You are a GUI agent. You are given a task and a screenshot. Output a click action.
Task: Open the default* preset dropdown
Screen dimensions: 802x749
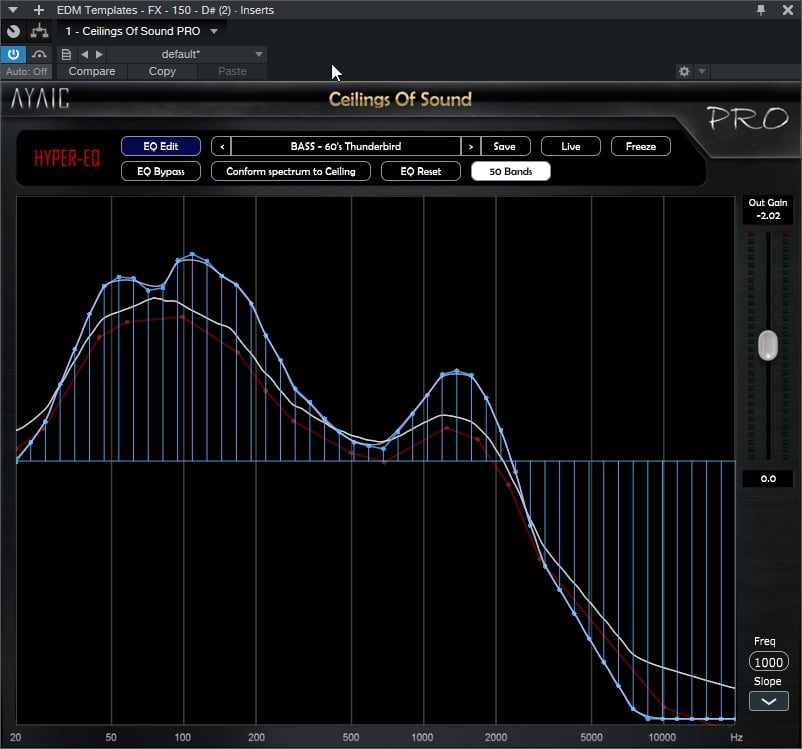pos(187,54)
